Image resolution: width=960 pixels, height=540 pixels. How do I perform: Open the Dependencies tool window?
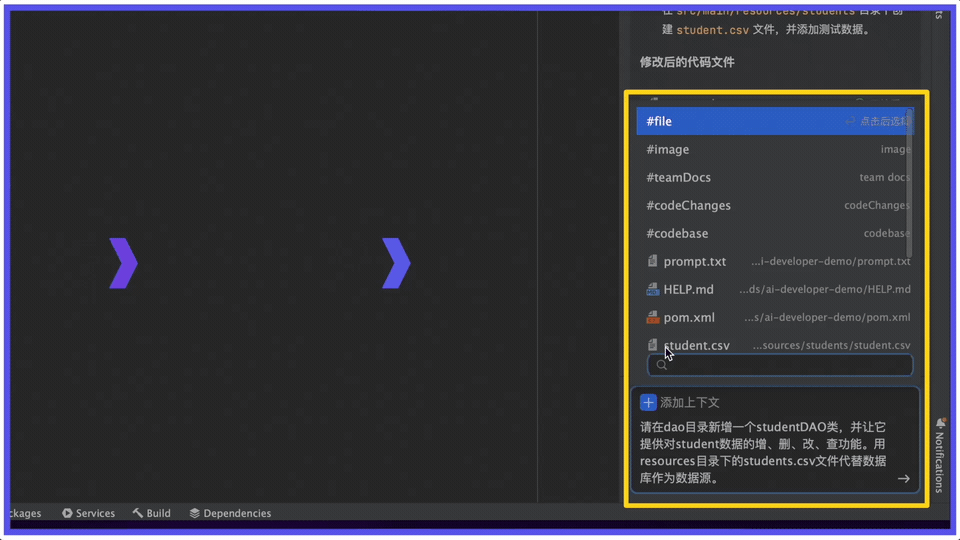point(230,513)
